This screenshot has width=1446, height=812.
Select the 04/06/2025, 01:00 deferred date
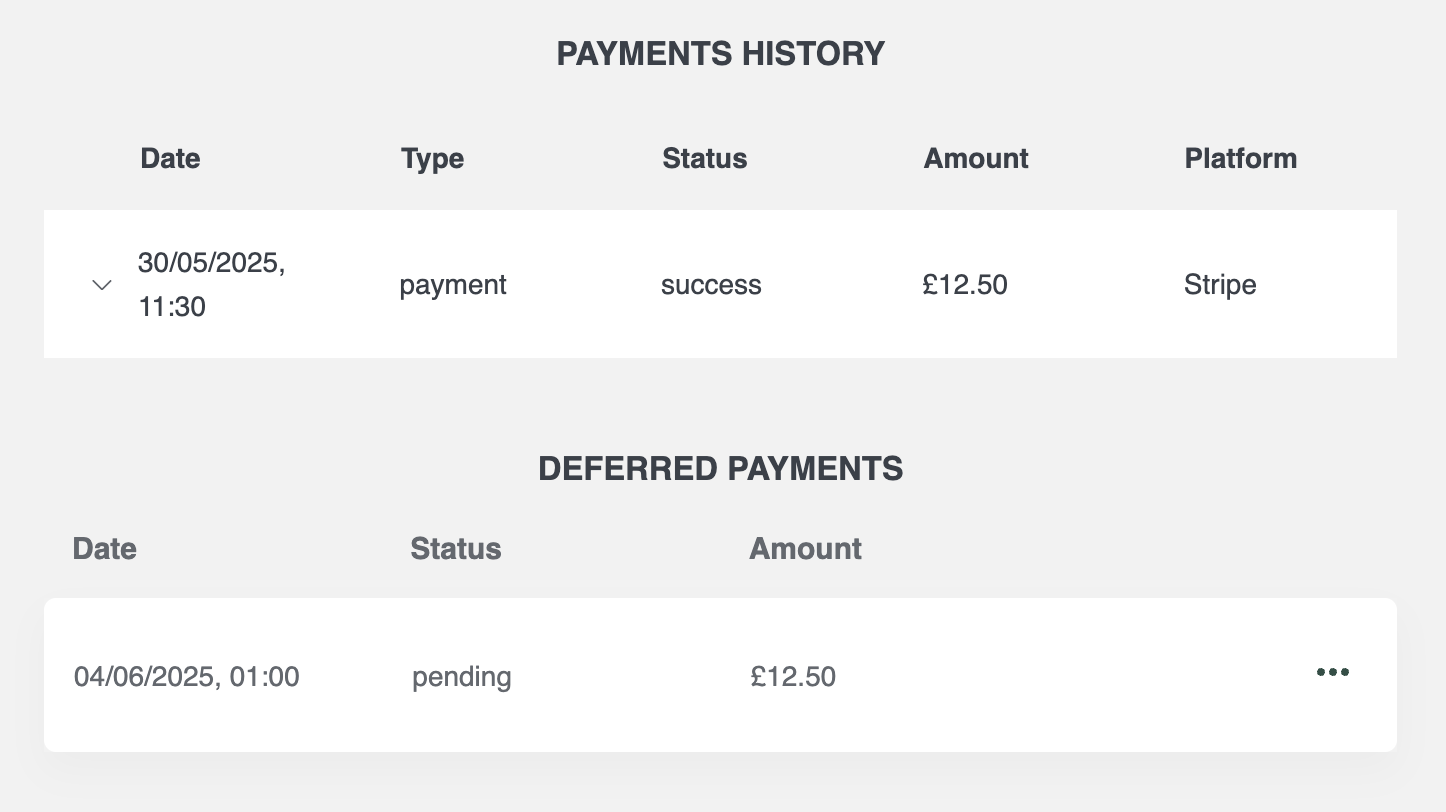(x=187, y=677)
